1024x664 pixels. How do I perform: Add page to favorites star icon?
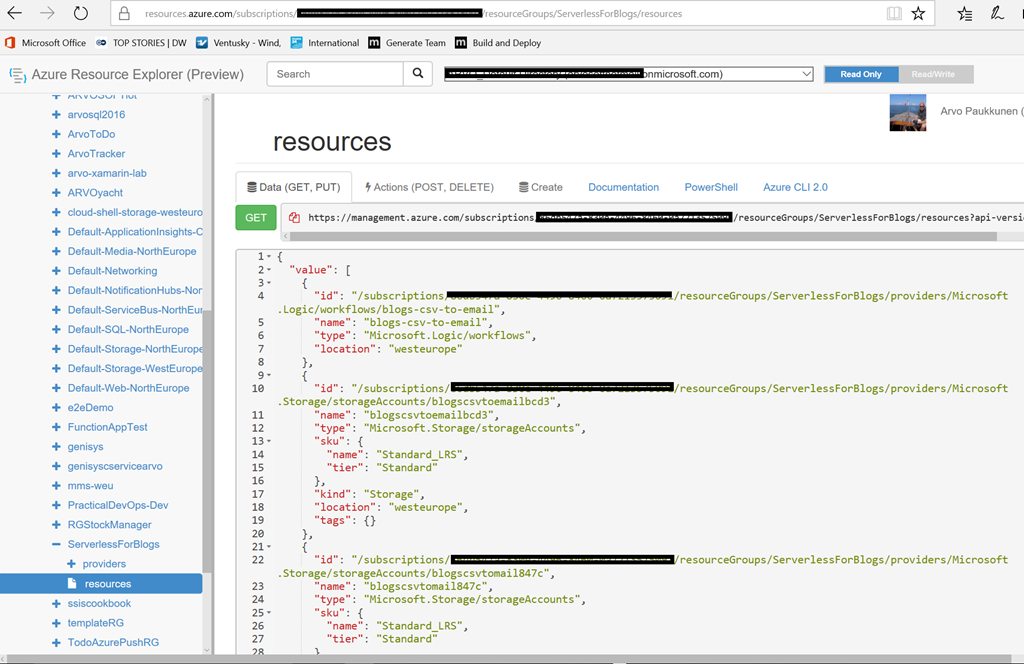[x=918, y=14]
